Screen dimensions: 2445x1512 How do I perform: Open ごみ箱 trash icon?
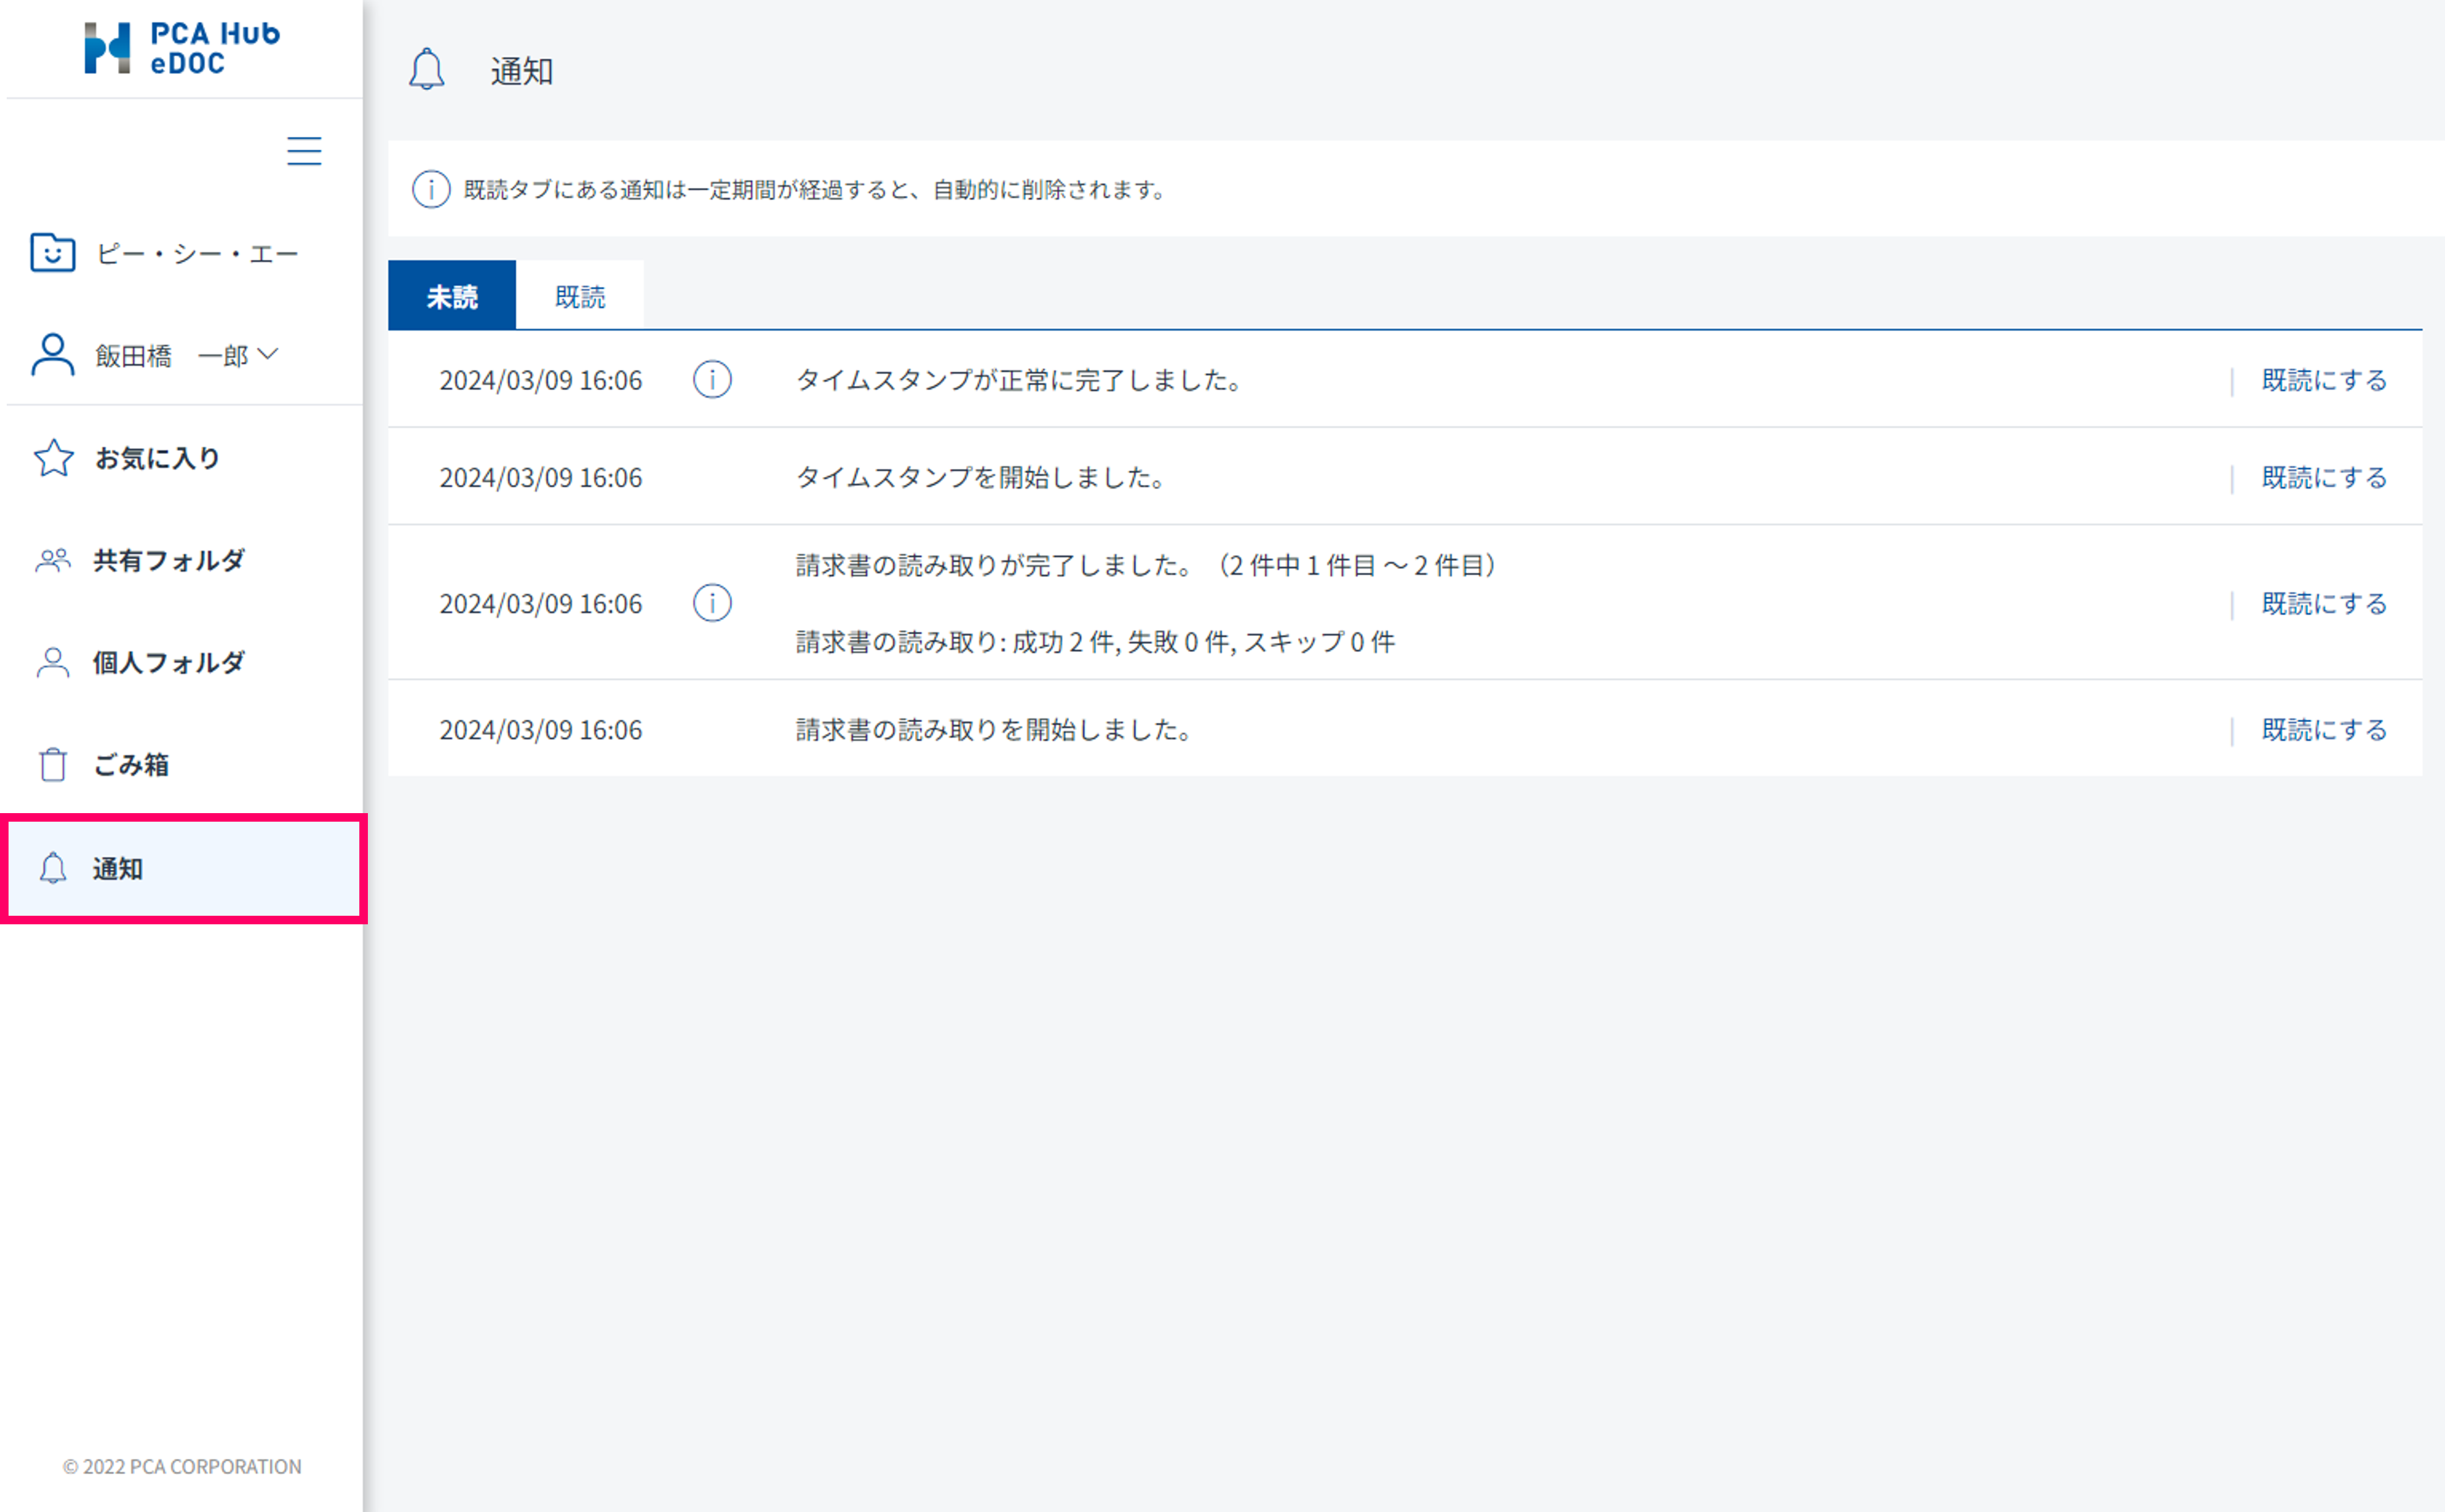pos(53,765)
